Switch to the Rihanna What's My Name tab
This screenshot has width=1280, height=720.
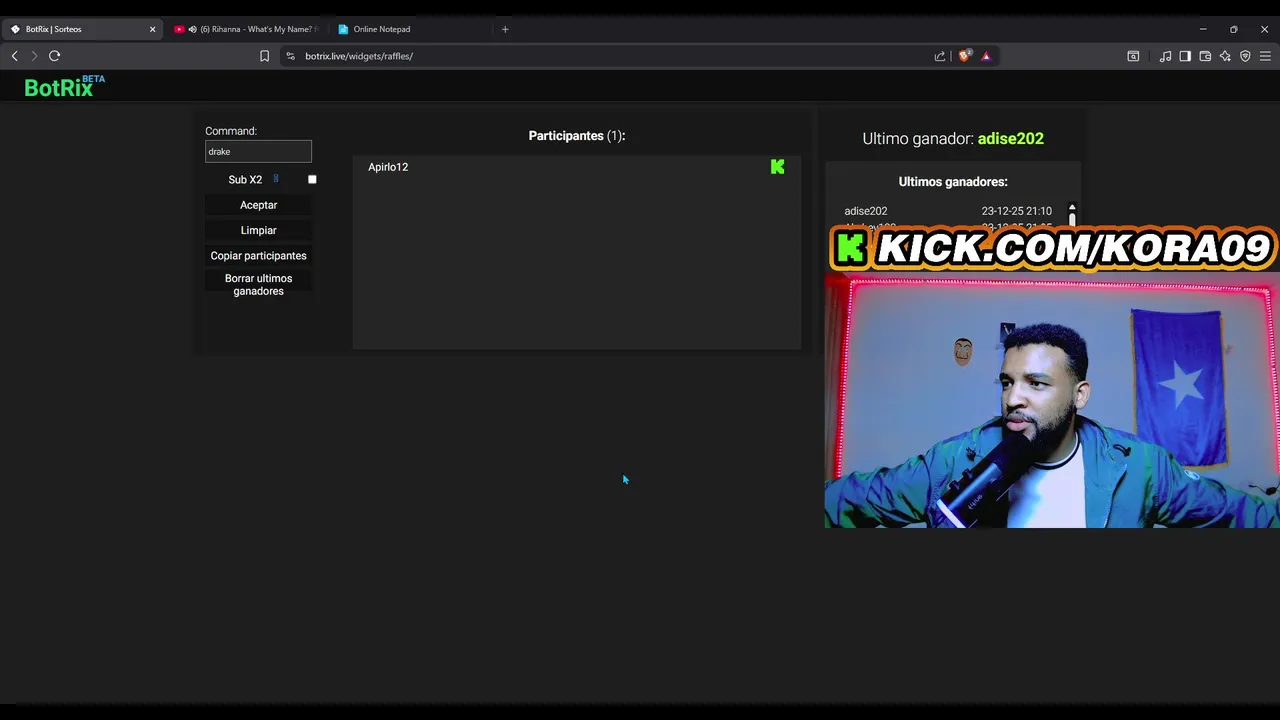[x=247, y=29]
